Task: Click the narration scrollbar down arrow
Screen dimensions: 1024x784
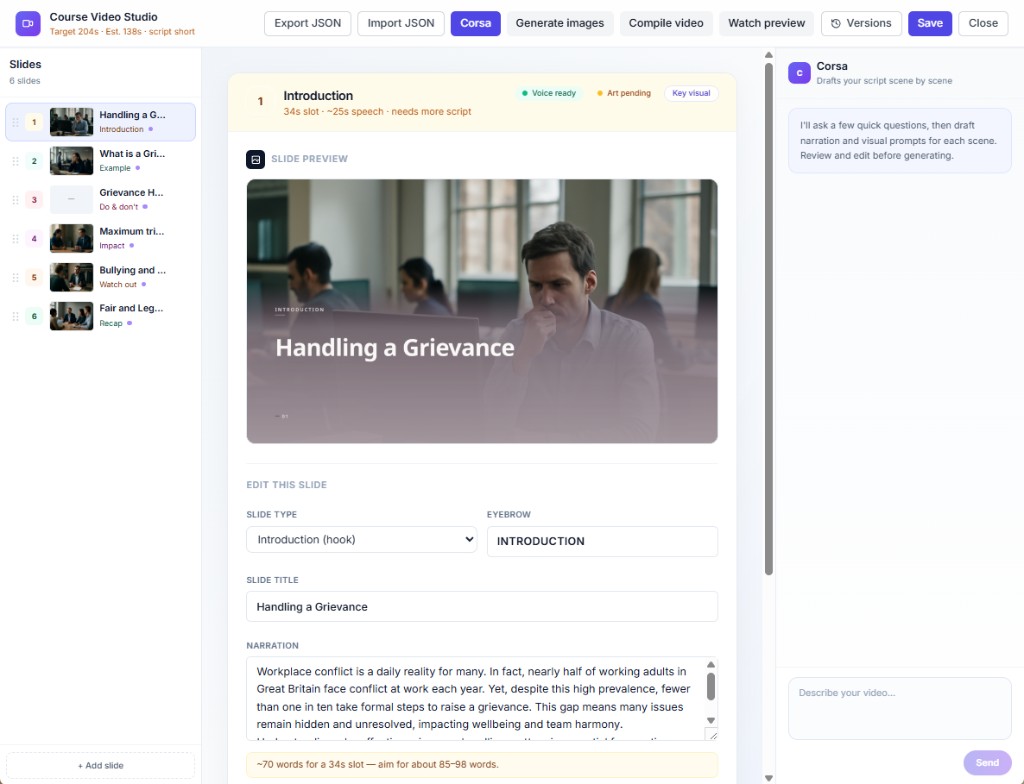Action: [x=711, y=720]
